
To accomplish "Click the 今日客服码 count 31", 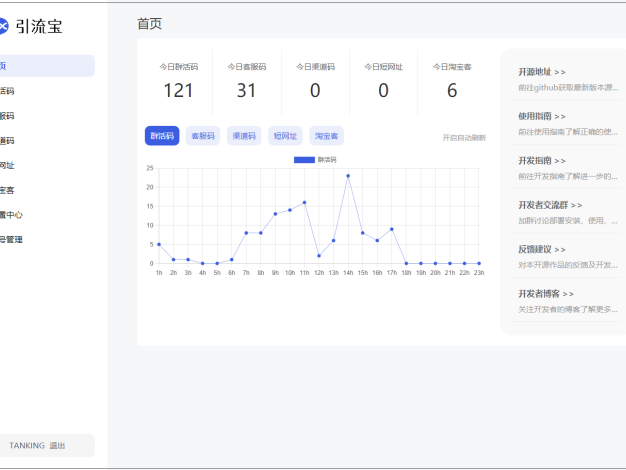I will tap(246, 90).
